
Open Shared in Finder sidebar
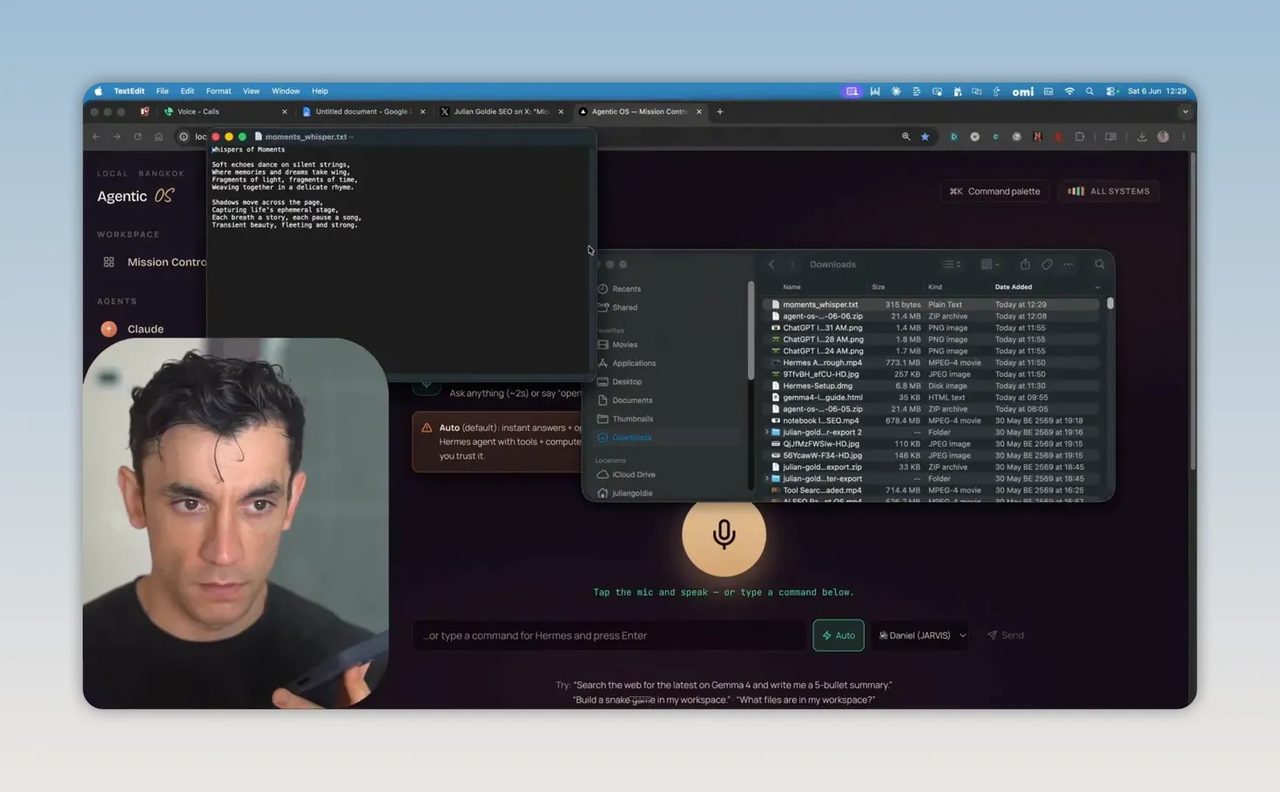tap(617, 307)
